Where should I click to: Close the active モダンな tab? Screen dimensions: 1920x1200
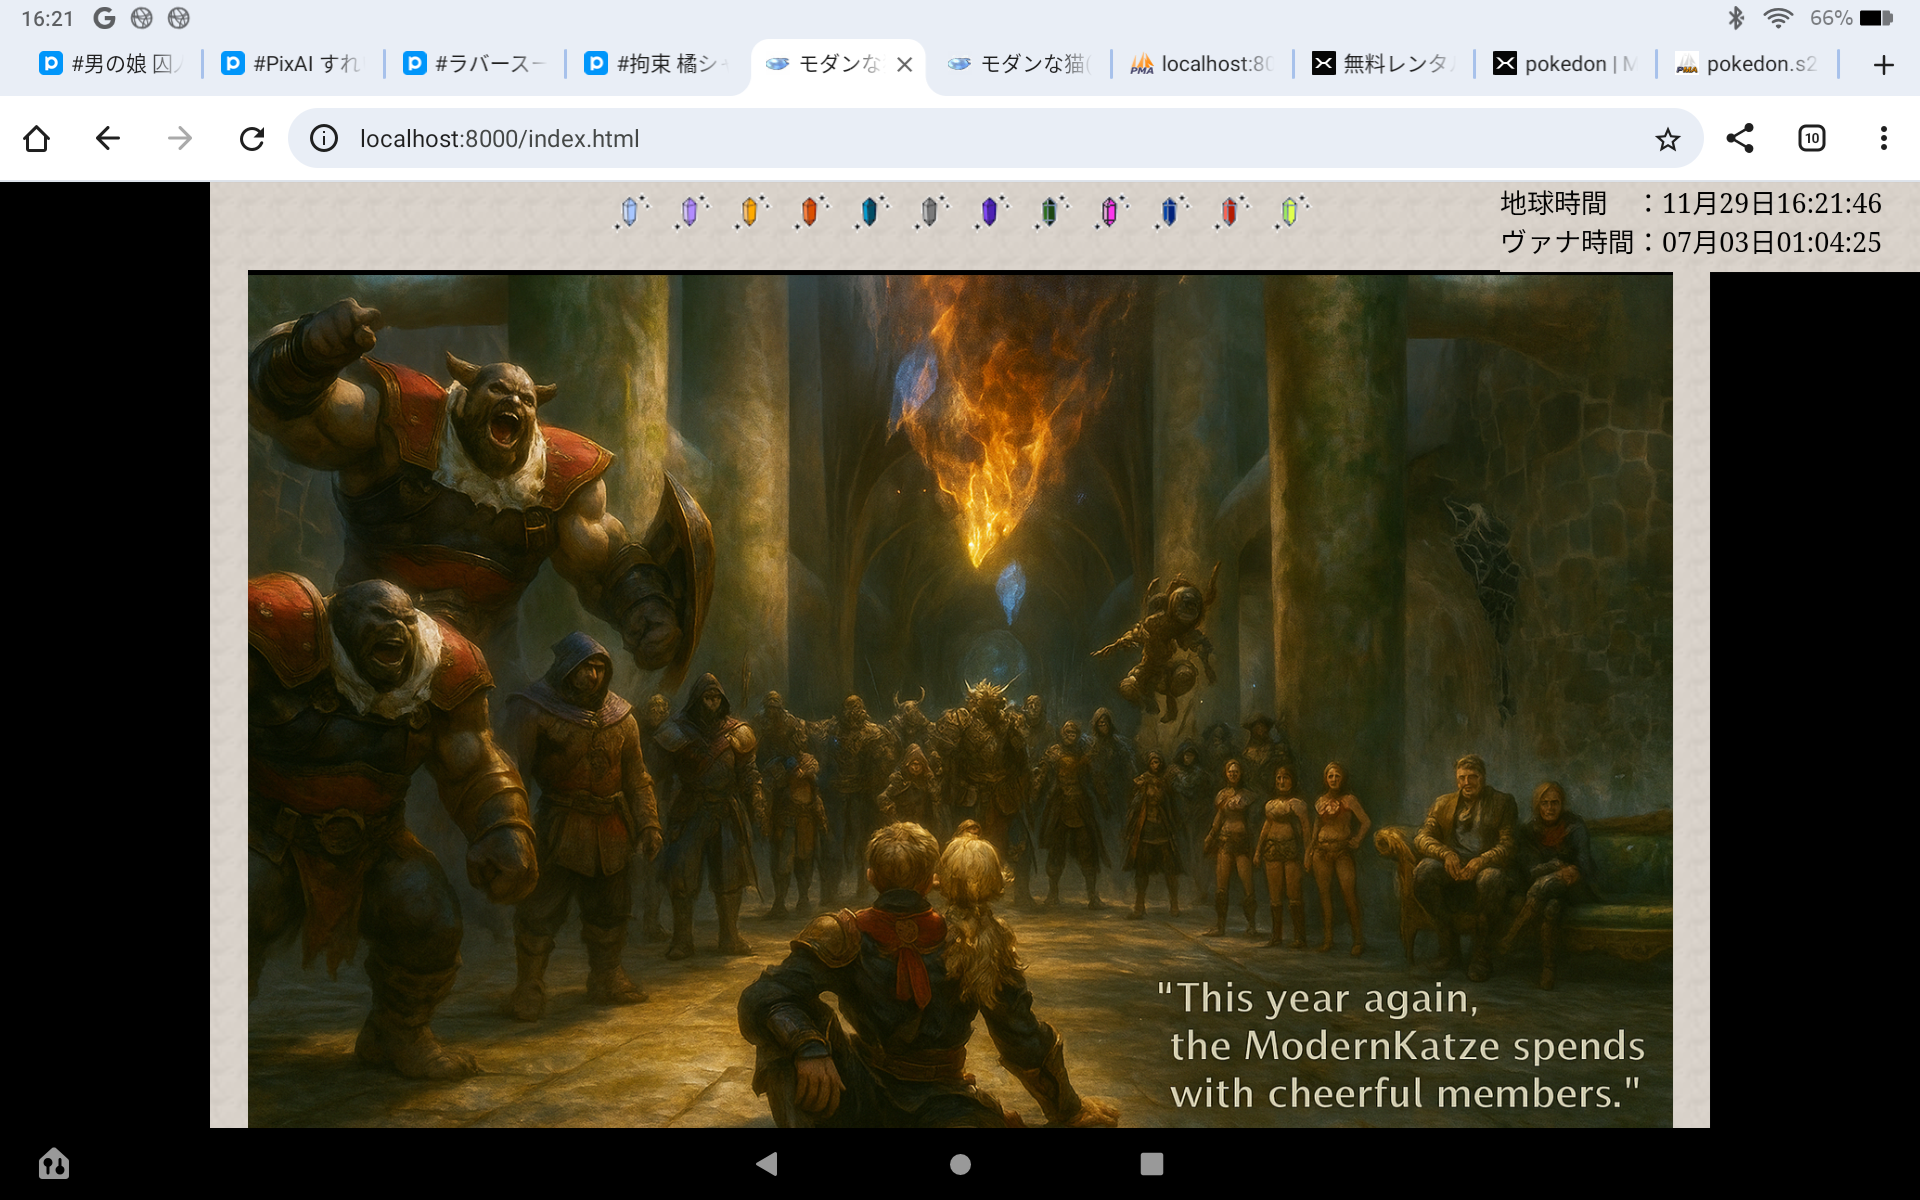click(x=905, y=65)
